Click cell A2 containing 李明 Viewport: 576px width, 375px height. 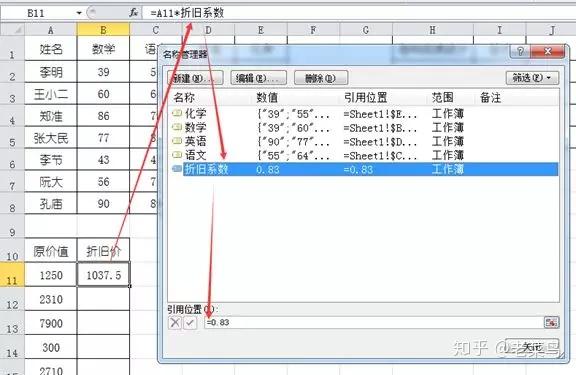[x=51, y=72]
